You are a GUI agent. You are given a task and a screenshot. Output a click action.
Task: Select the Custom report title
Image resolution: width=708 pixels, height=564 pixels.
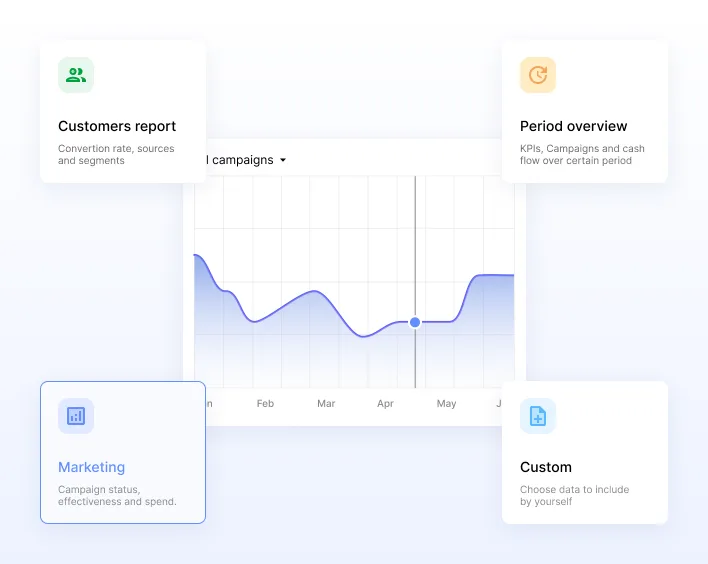tap(546, 467)
